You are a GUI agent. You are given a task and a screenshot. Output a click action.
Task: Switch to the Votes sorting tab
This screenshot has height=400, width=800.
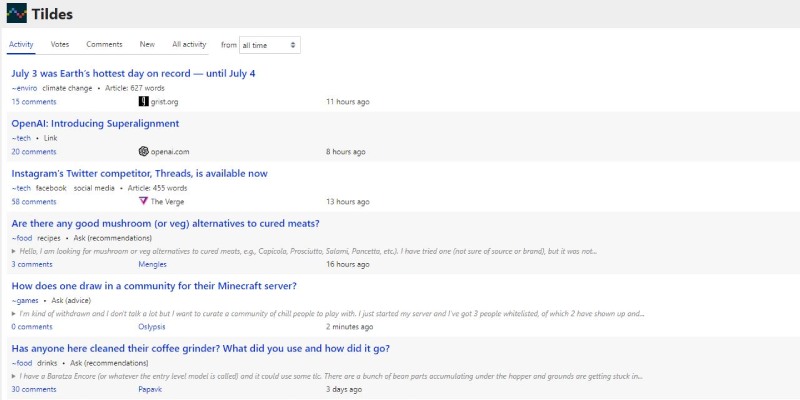60,45
